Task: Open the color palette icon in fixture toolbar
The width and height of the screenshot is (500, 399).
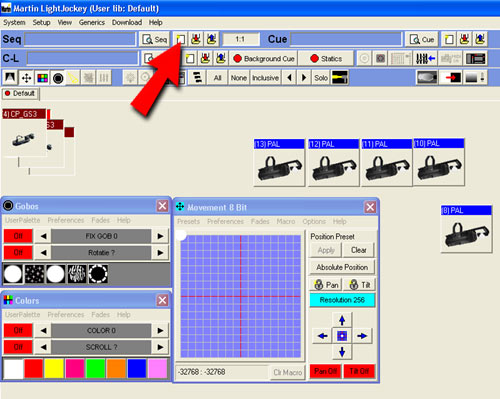Action: [42, 78]
